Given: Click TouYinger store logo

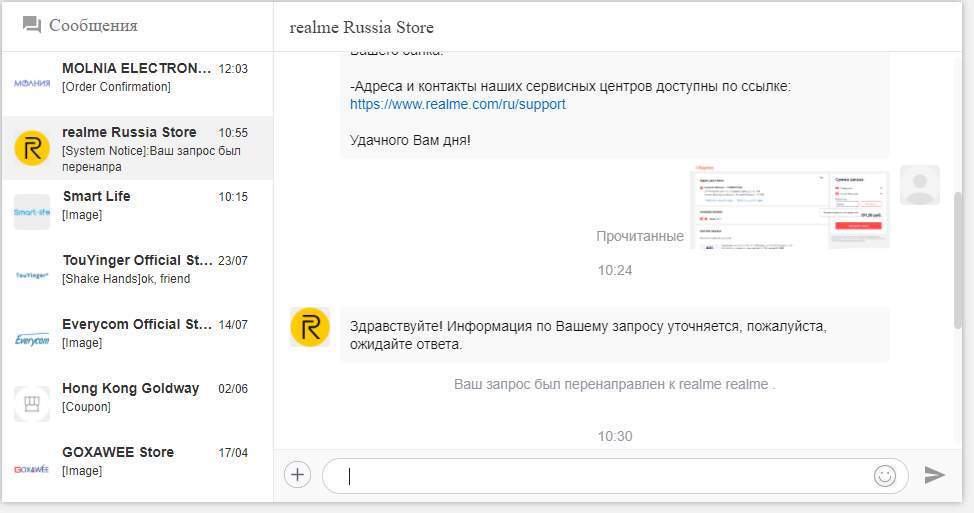Looking at the screenshot, I should 32,275.
